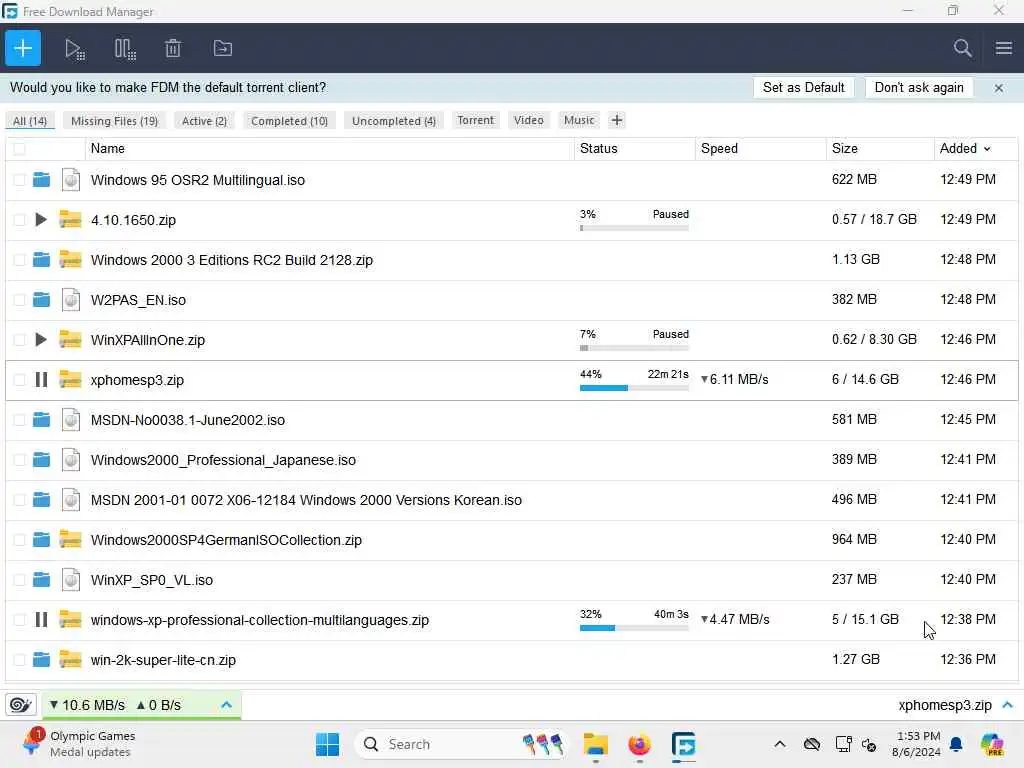
Task: Resume the paused 4.10.1650.zip download
Action: click(x=40, y=219)
